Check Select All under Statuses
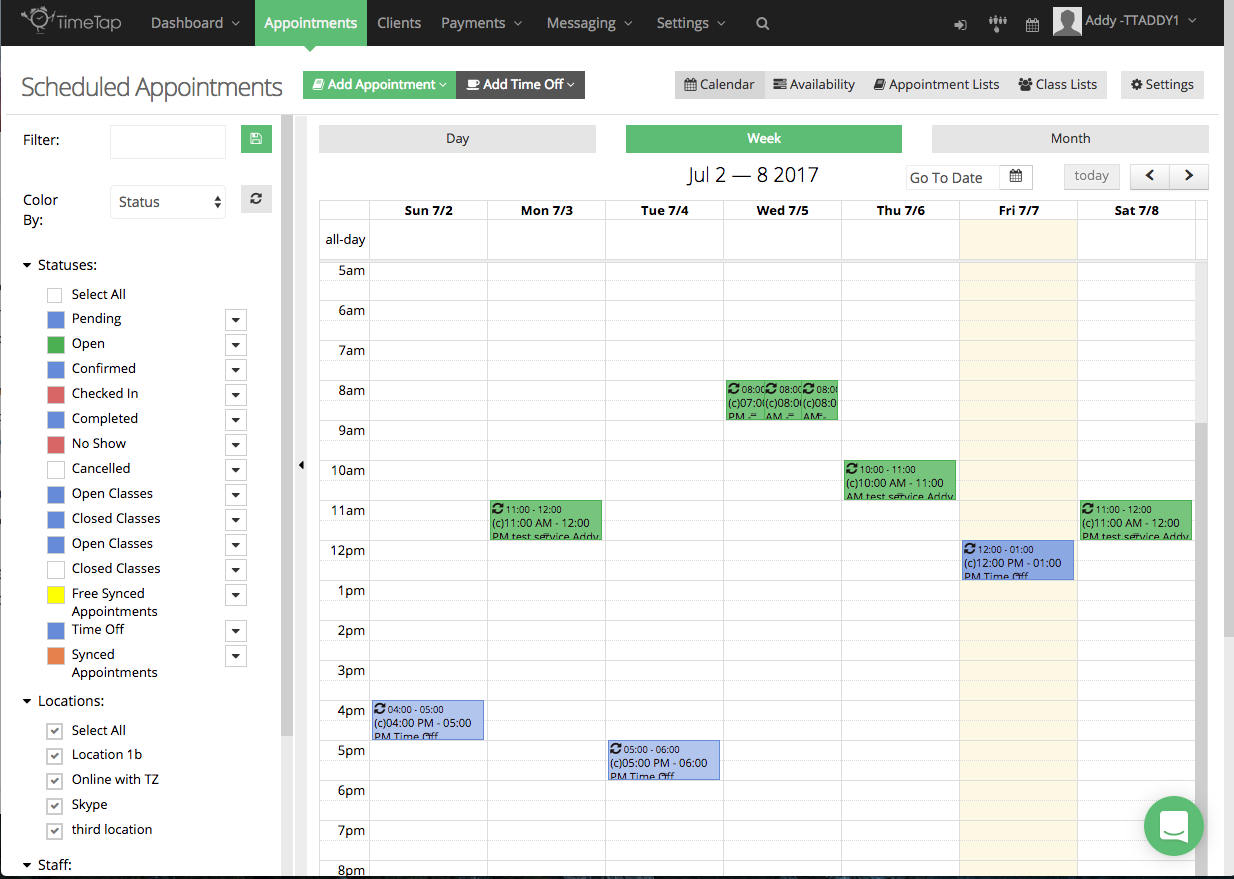 point(55,295)
